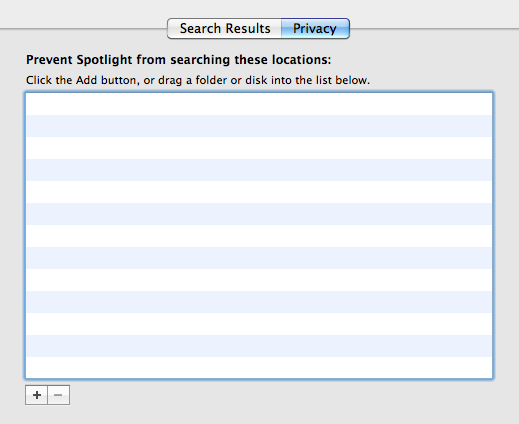Click the minus Remove location button
This screenshot has width=519, height=424.
(59, 395)
